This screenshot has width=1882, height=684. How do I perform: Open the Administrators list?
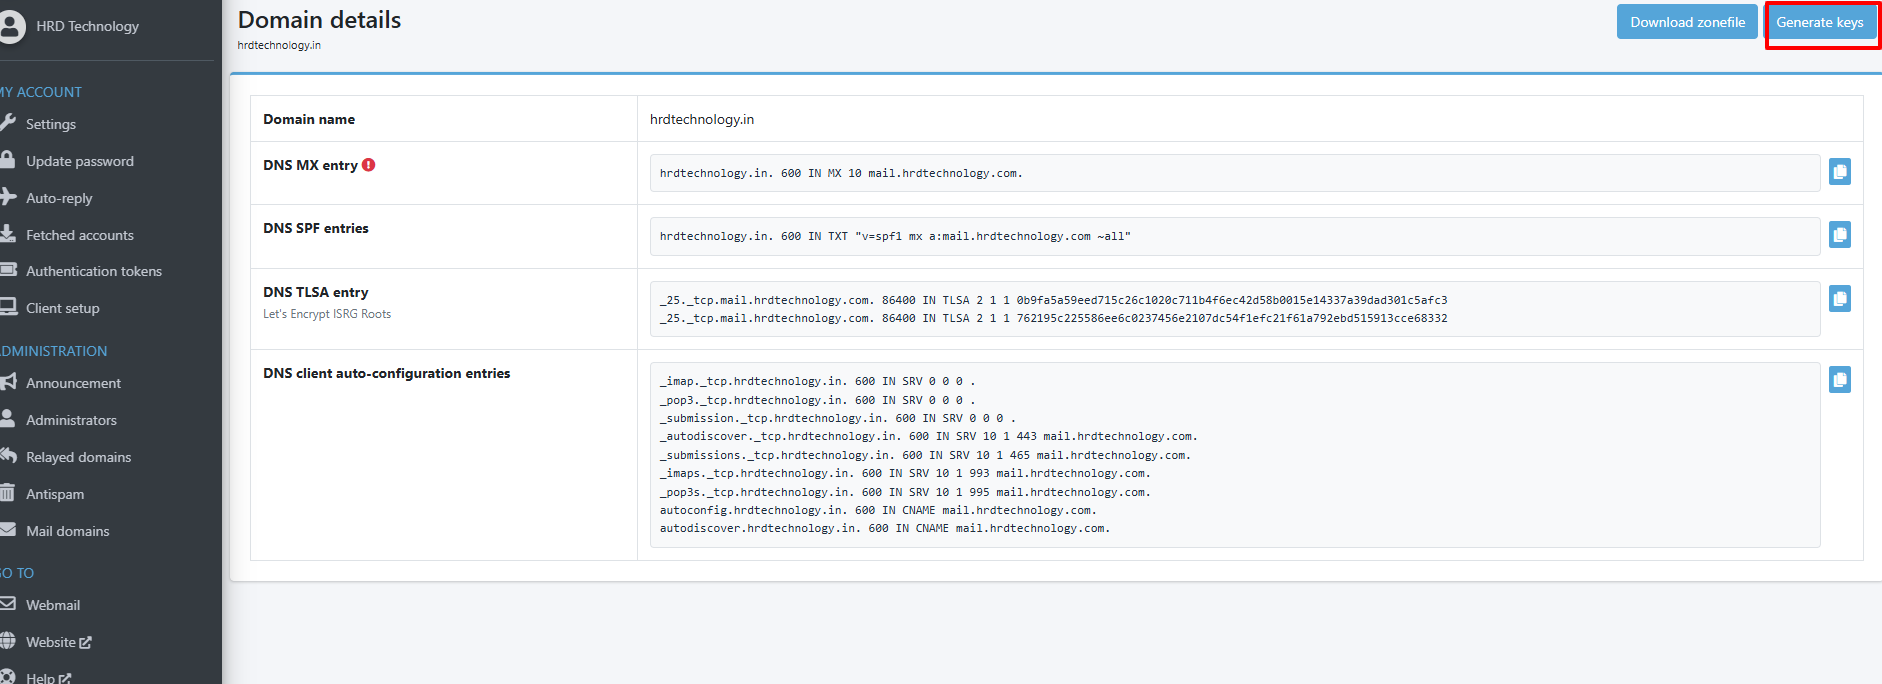tap(71, 420)
